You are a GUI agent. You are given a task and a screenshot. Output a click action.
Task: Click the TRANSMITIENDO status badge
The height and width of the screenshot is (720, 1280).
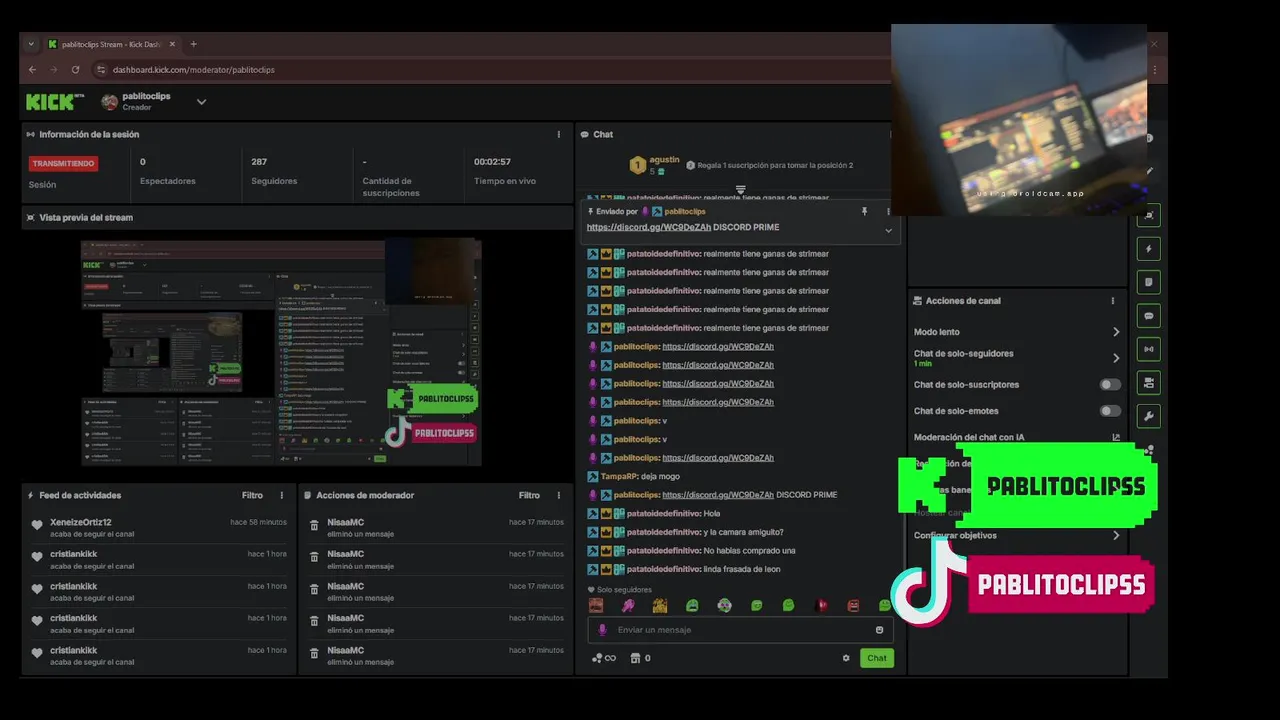(63, 163)
